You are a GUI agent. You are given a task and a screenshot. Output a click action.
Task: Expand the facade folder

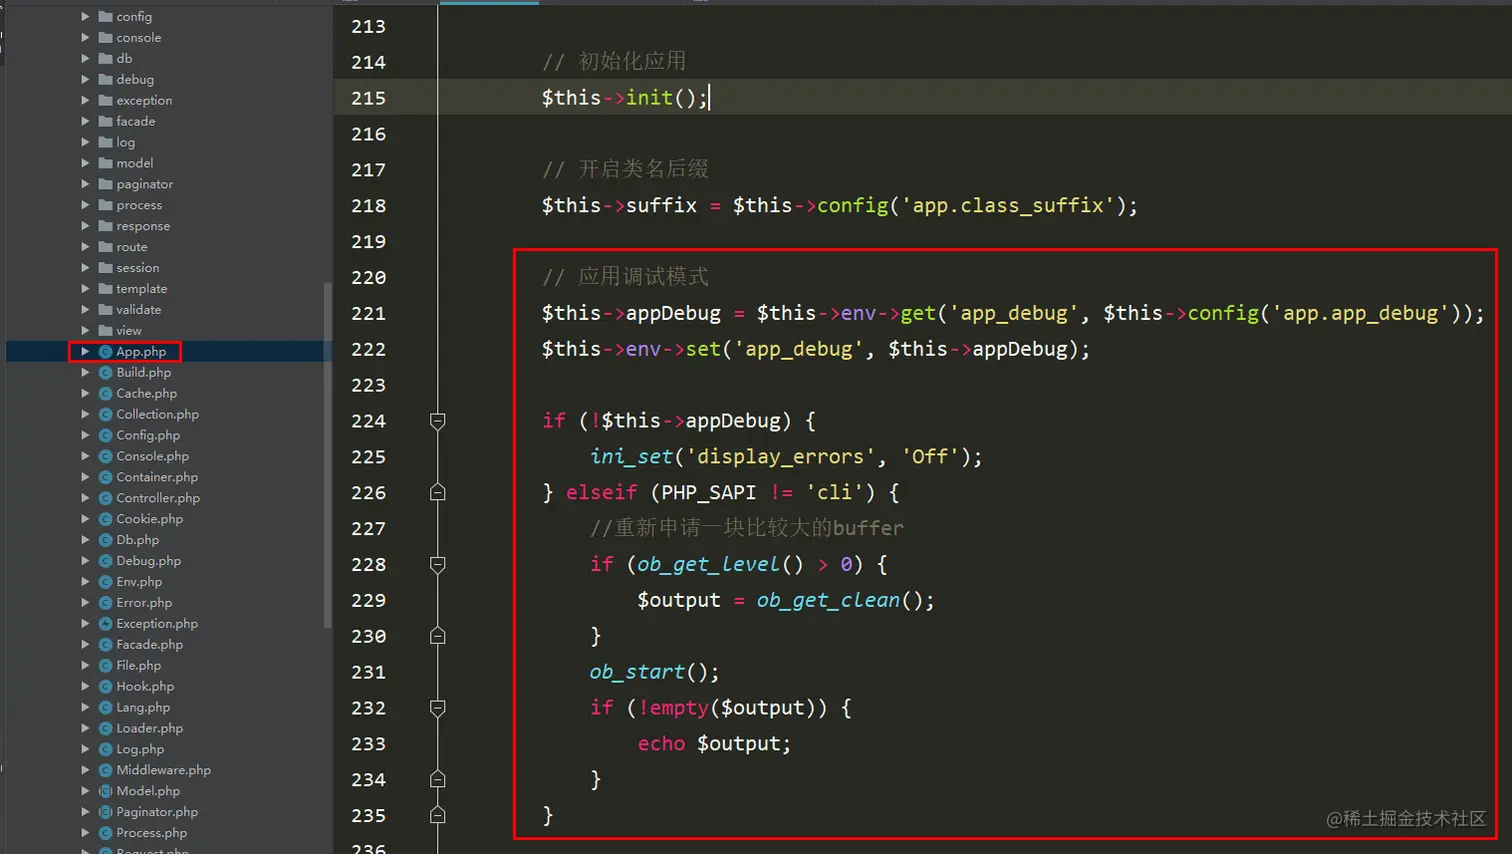[x=85, y=122]
